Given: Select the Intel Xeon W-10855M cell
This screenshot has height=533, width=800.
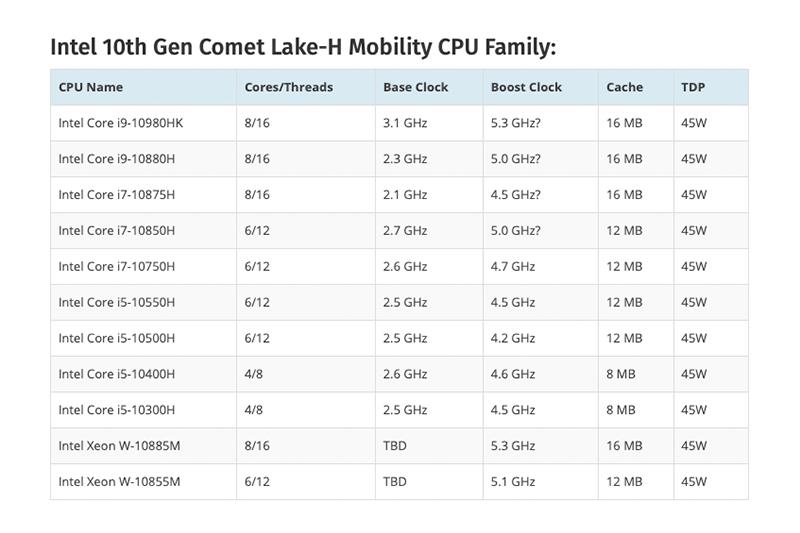Looking at the screenshot, I should (x=121, y=482).
